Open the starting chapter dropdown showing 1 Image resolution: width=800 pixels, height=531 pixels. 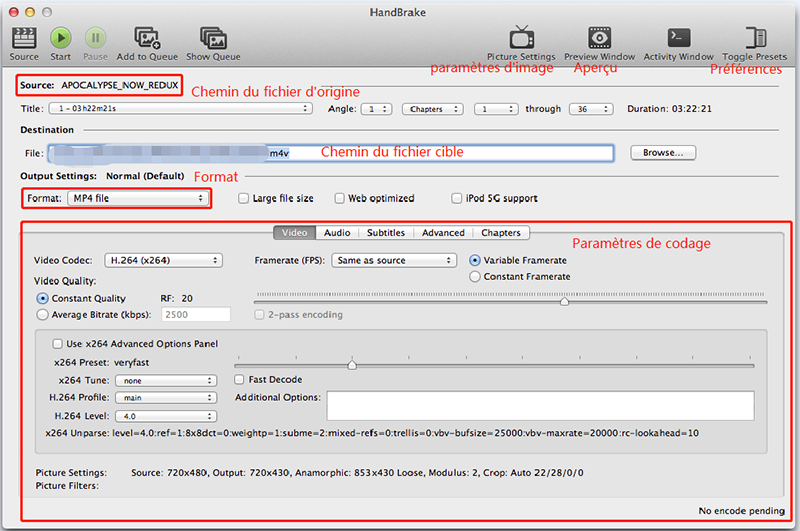coord(496,109)
